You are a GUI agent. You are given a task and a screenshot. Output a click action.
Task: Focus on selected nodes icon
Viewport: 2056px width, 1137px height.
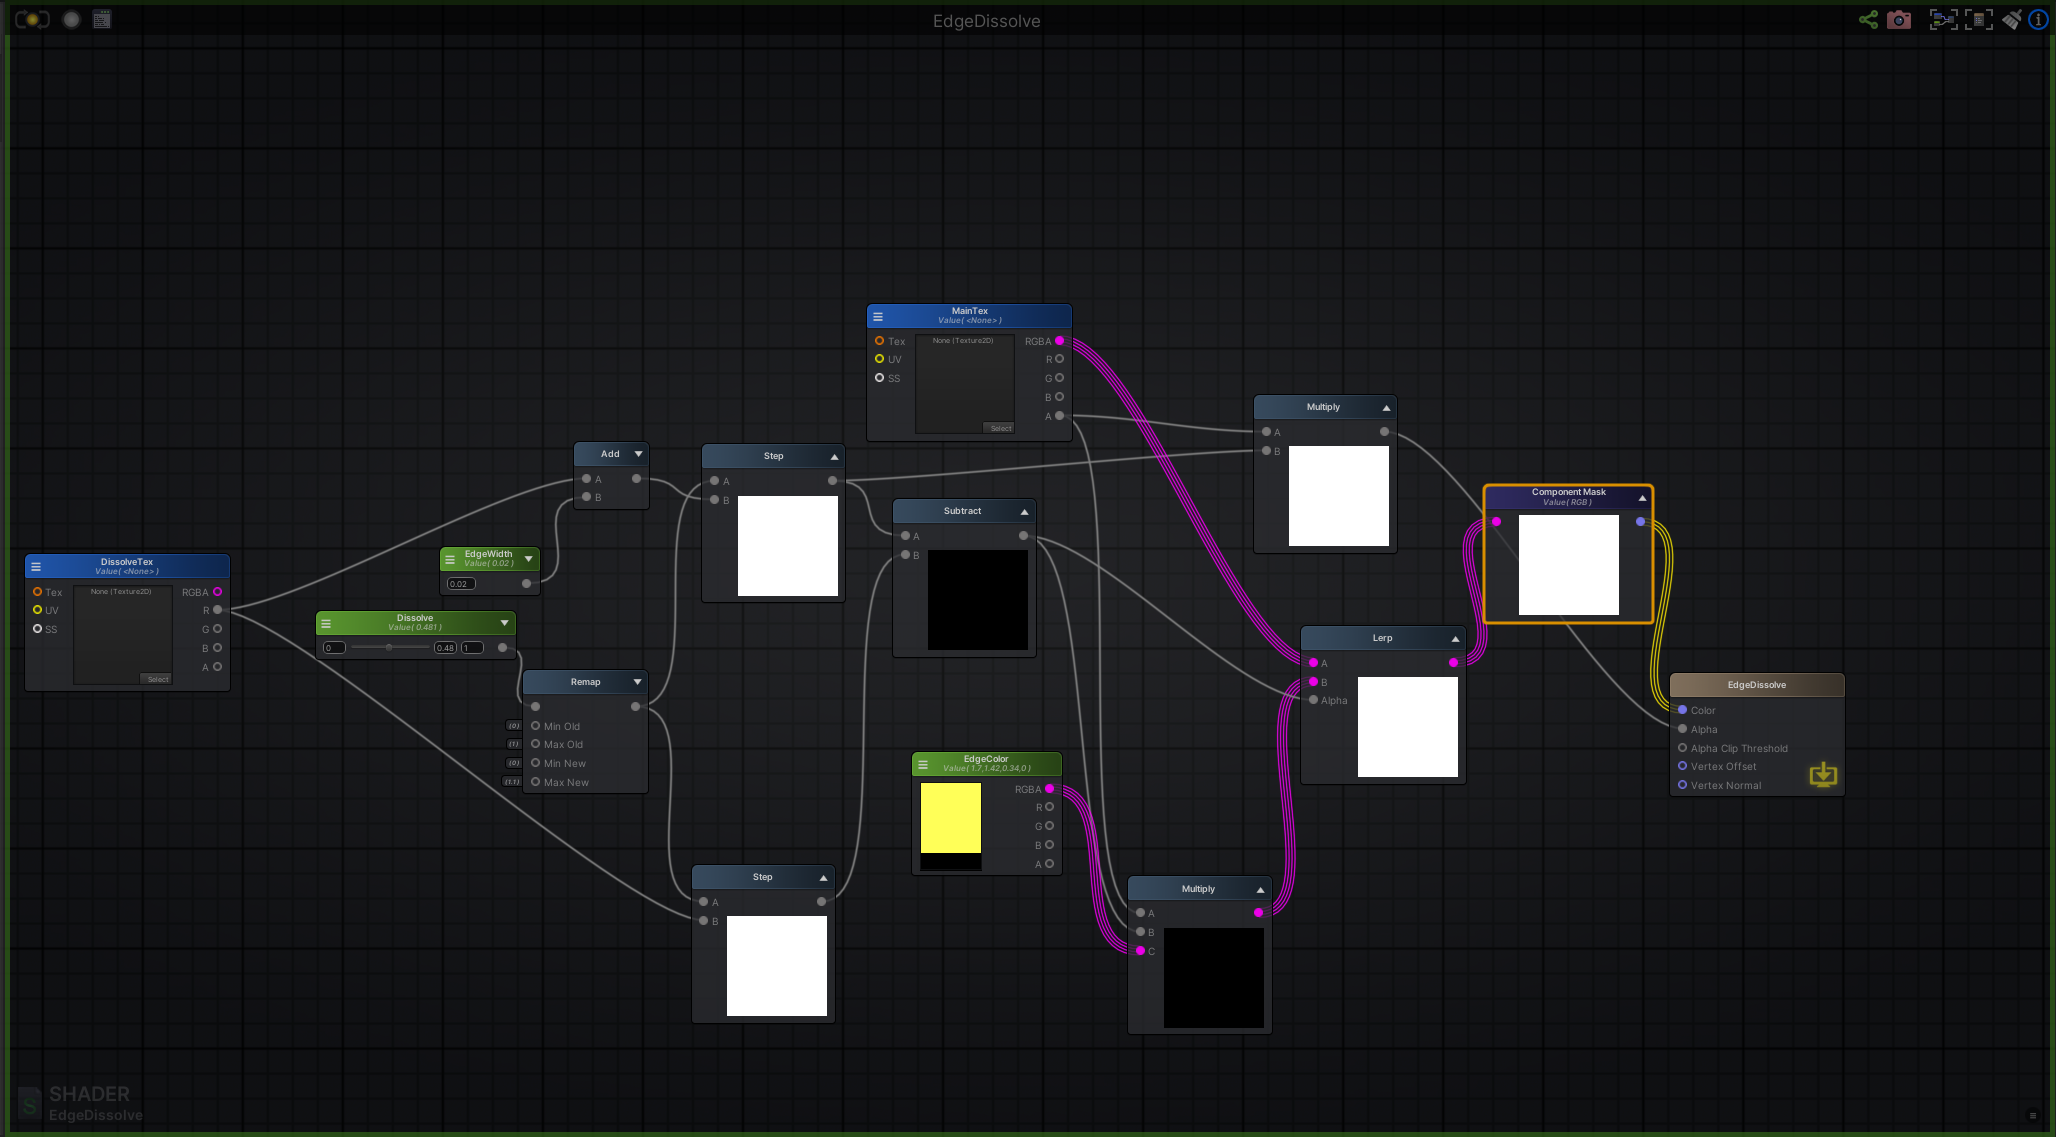click(x=1942, y=19)
